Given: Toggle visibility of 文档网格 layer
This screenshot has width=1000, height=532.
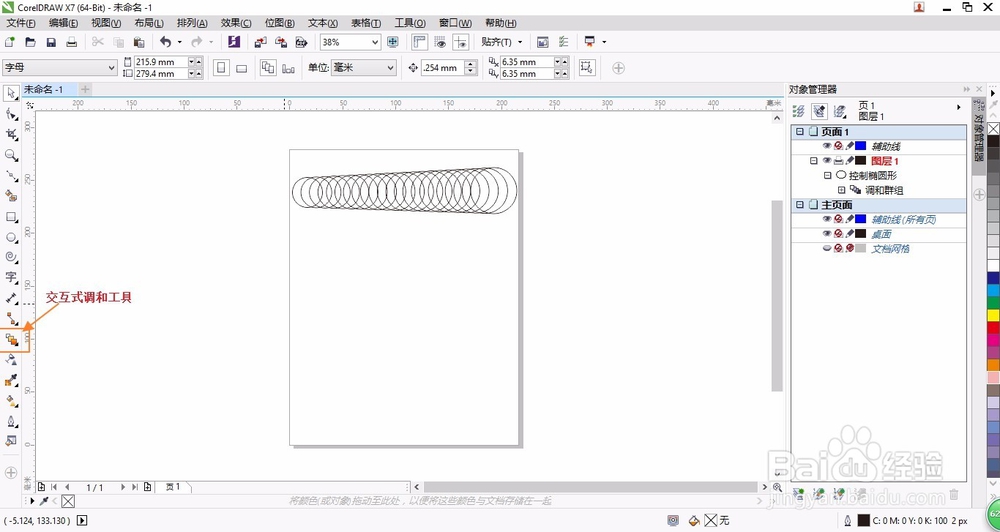Looking at the screenshot, I should tap(827, 248).
